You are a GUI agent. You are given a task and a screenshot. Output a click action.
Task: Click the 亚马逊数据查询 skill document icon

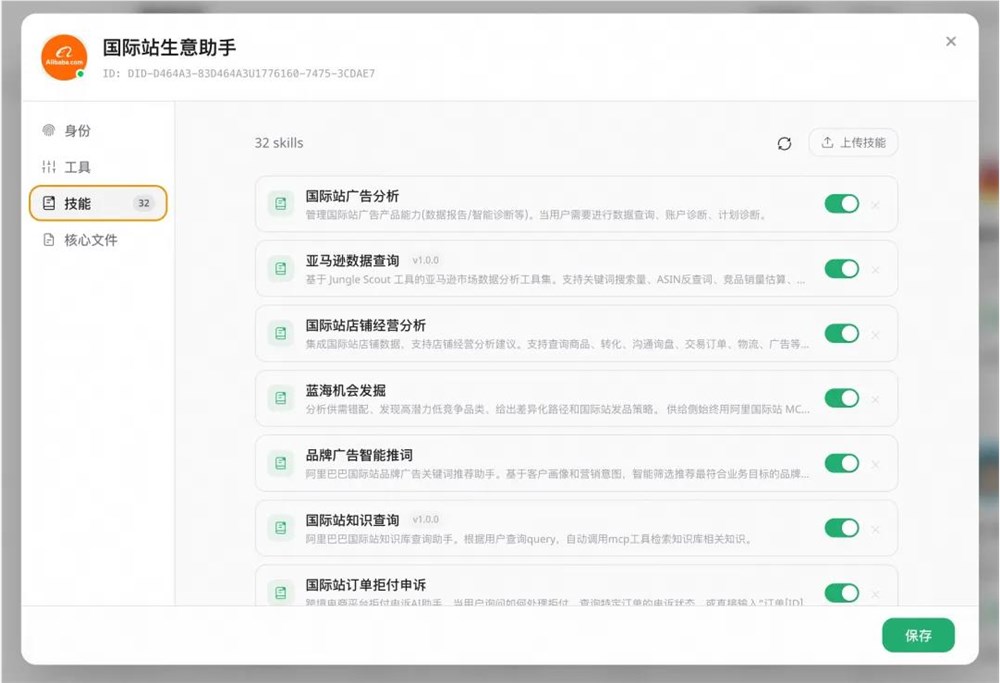click(x=281, y=269)
